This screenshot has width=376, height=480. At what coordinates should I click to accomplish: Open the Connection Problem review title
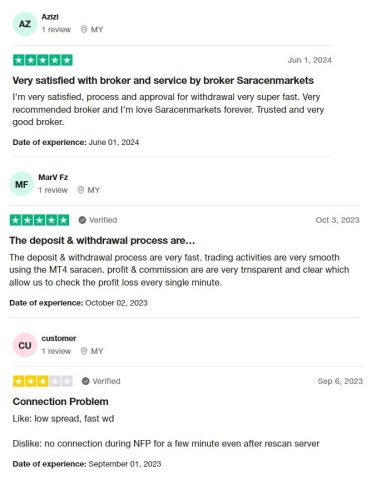pos(60,401)
